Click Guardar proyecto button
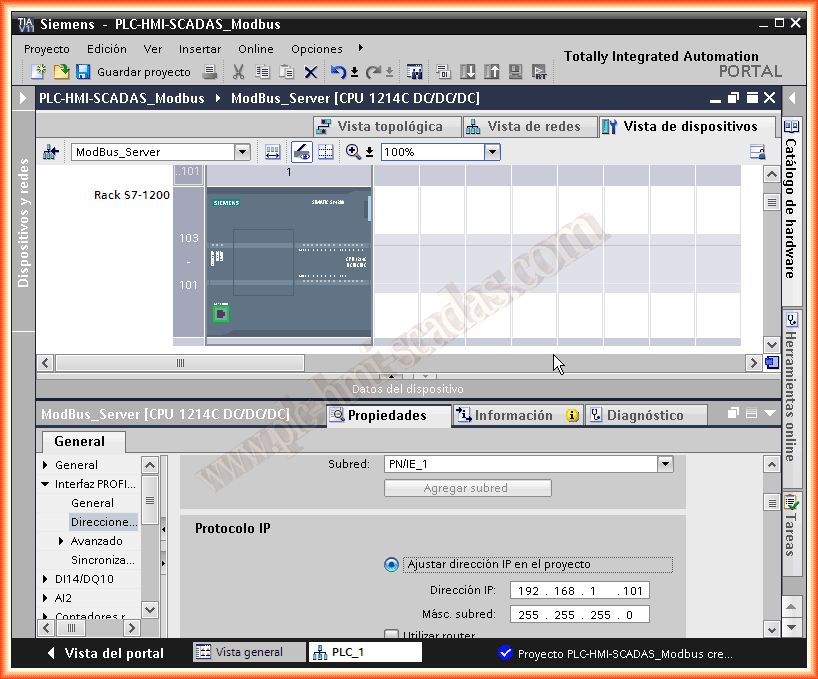 (x=133, y=72)
